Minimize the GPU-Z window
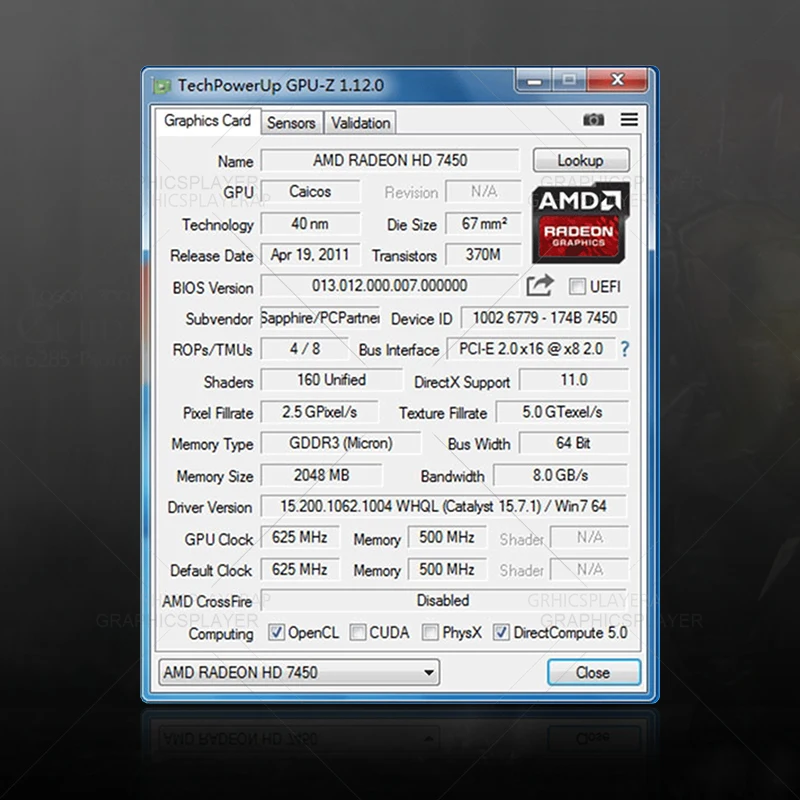The height and width of the screenshot is (800, 800). coord(534,81)
